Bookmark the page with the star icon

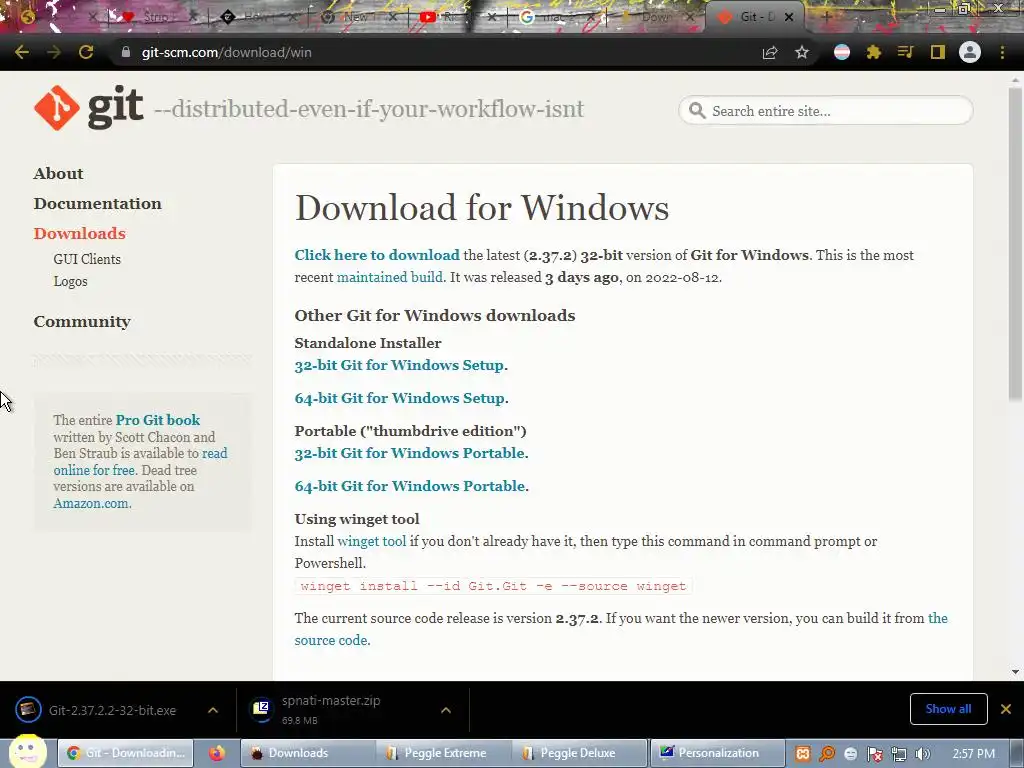pyautogui.click(x=802, y=52)
